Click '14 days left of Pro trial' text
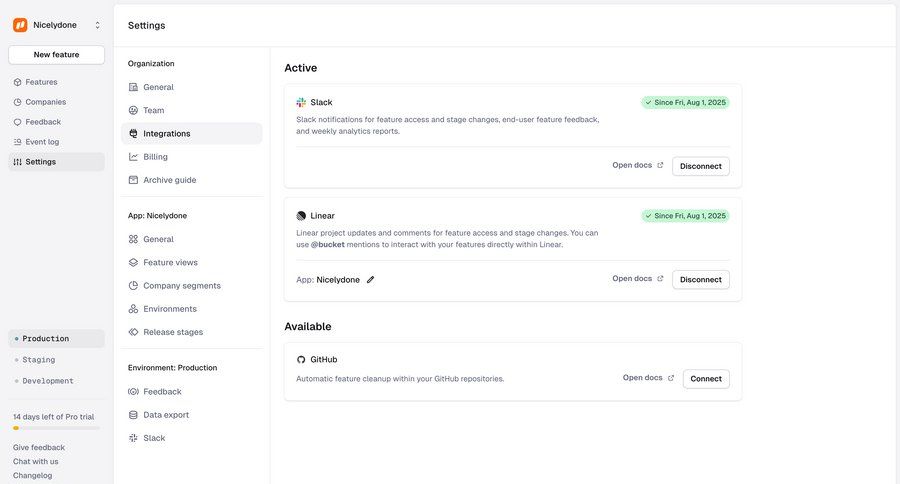900x484 pixels. 53,417
